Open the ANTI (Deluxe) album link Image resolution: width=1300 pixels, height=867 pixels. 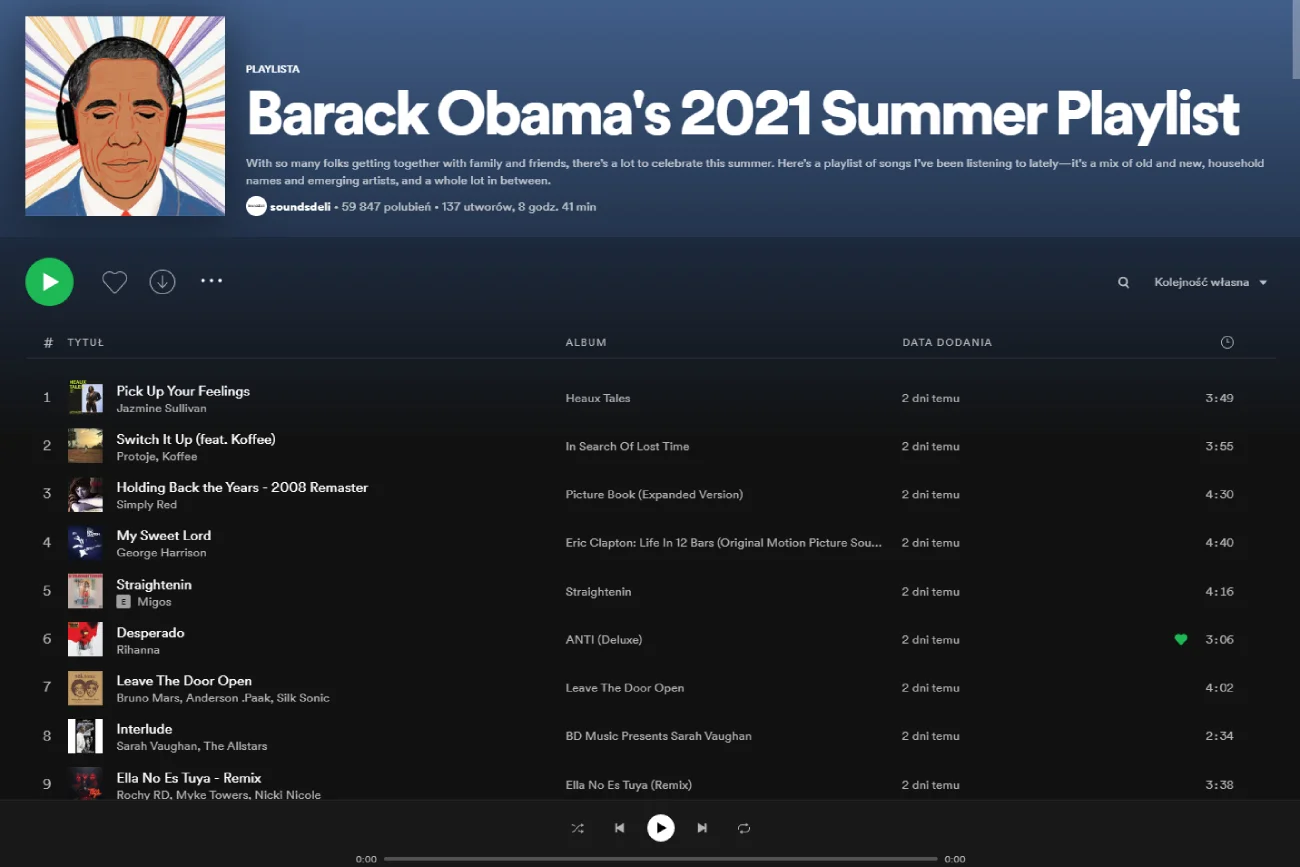(x=604, y=639)
